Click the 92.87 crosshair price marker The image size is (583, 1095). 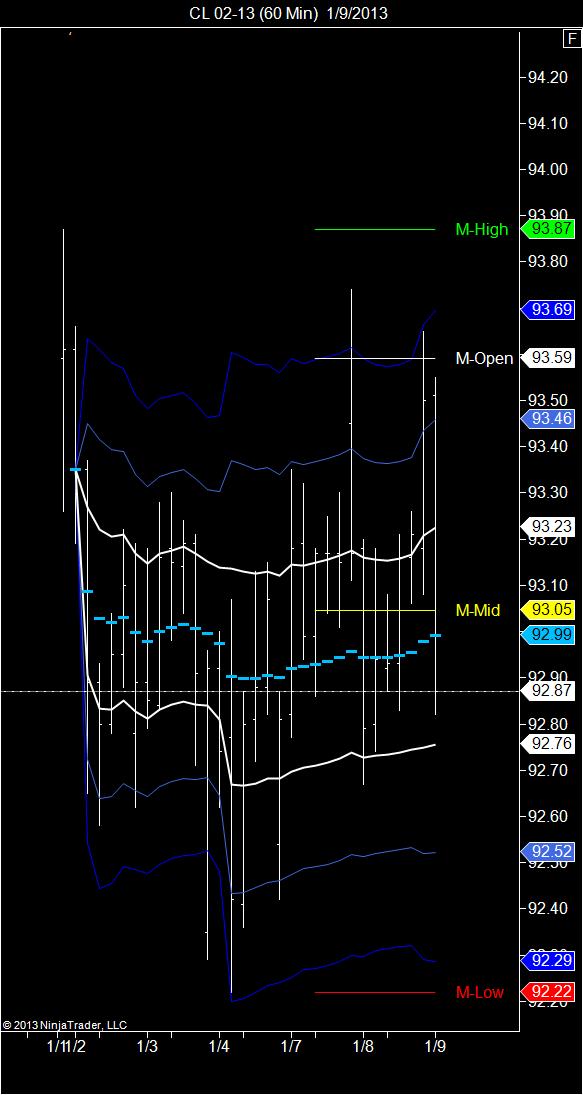548,691
